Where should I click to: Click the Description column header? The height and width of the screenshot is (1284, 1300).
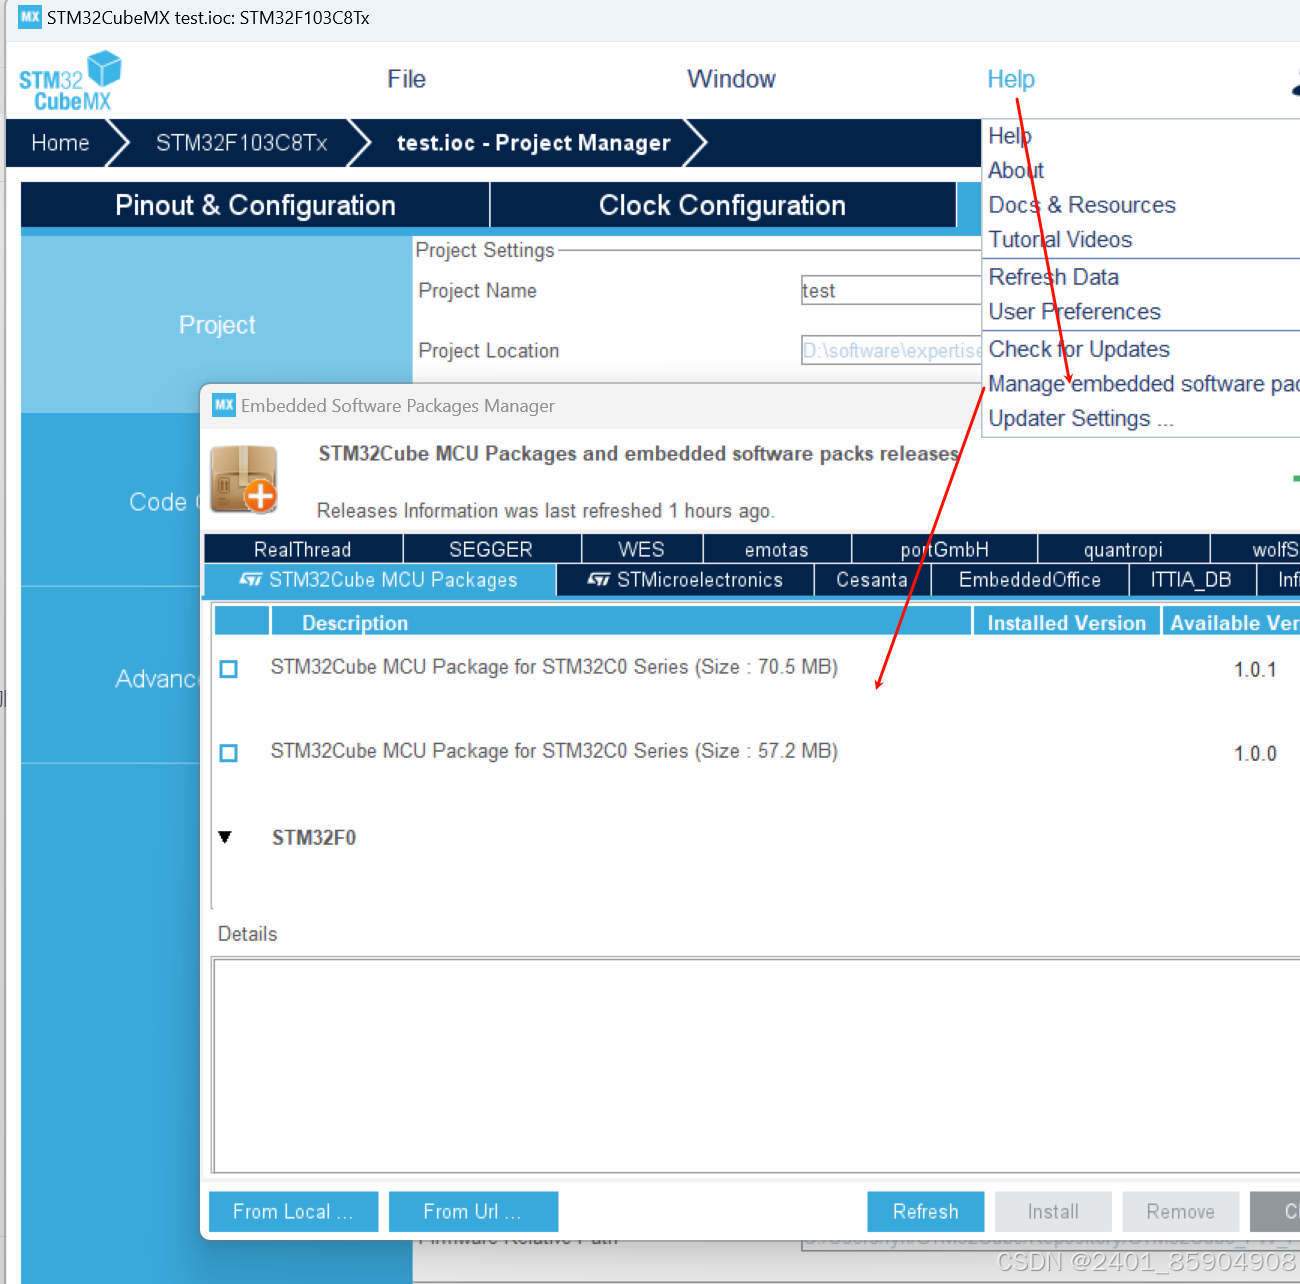[x=621, y=622]
